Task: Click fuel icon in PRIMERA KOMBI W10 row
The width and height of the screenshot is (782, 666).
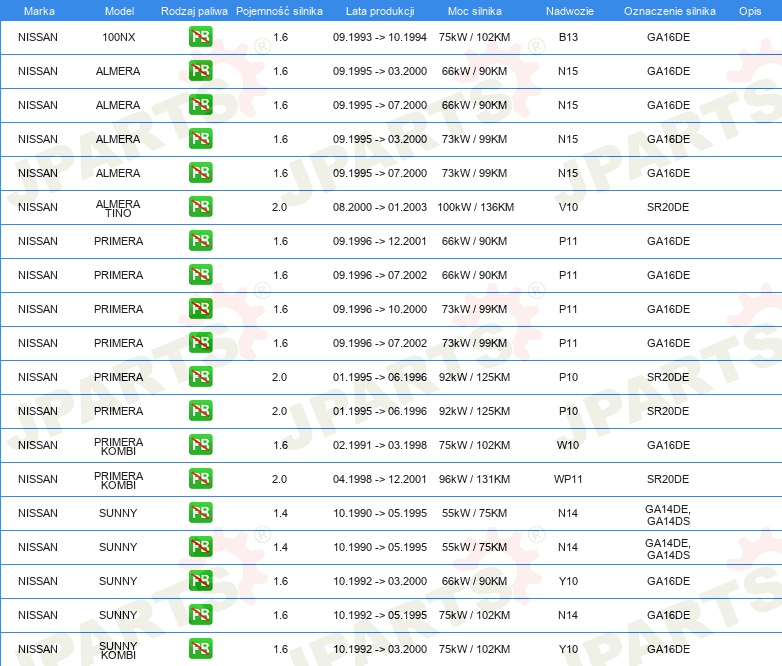Action: pos(200,444)
